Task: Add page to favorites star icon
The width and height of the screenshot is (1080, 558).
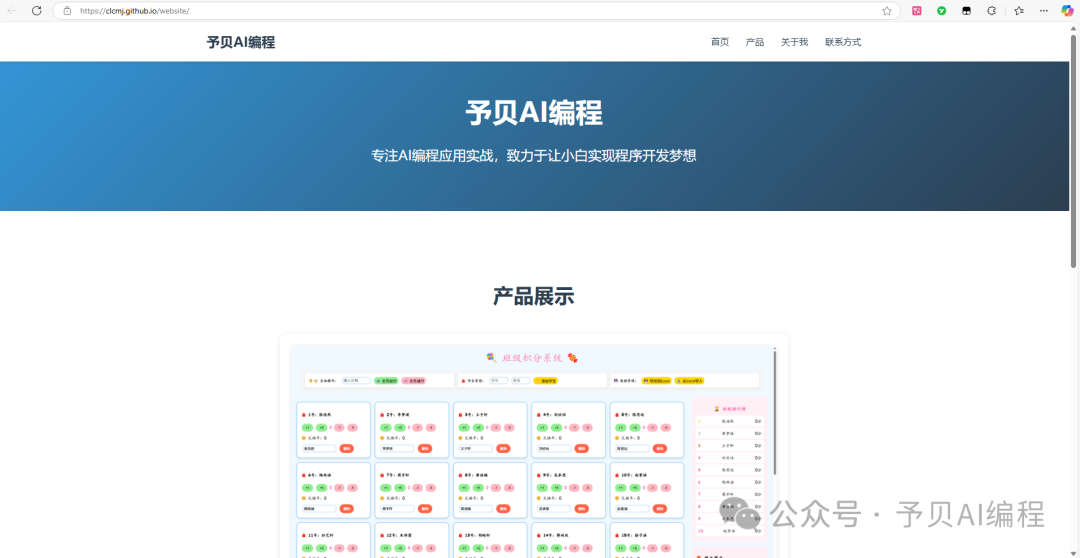Action: [x=886, y=11]
